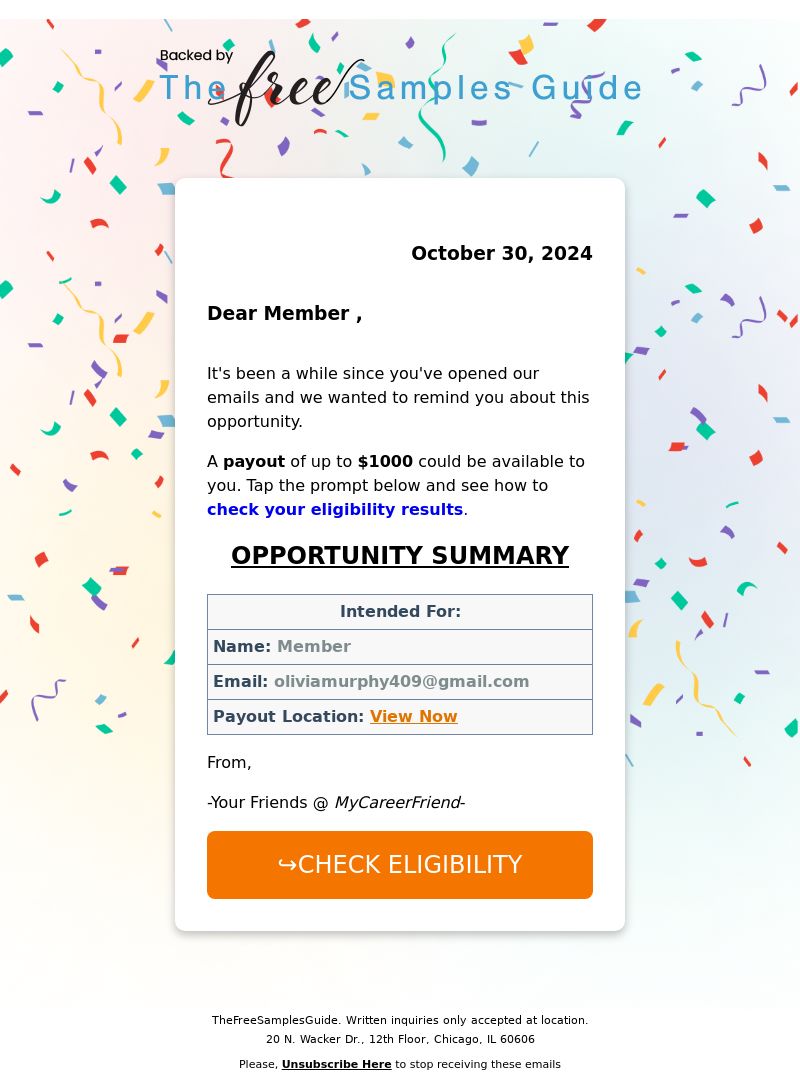Click the View Now payout location link

click(413, 716)
